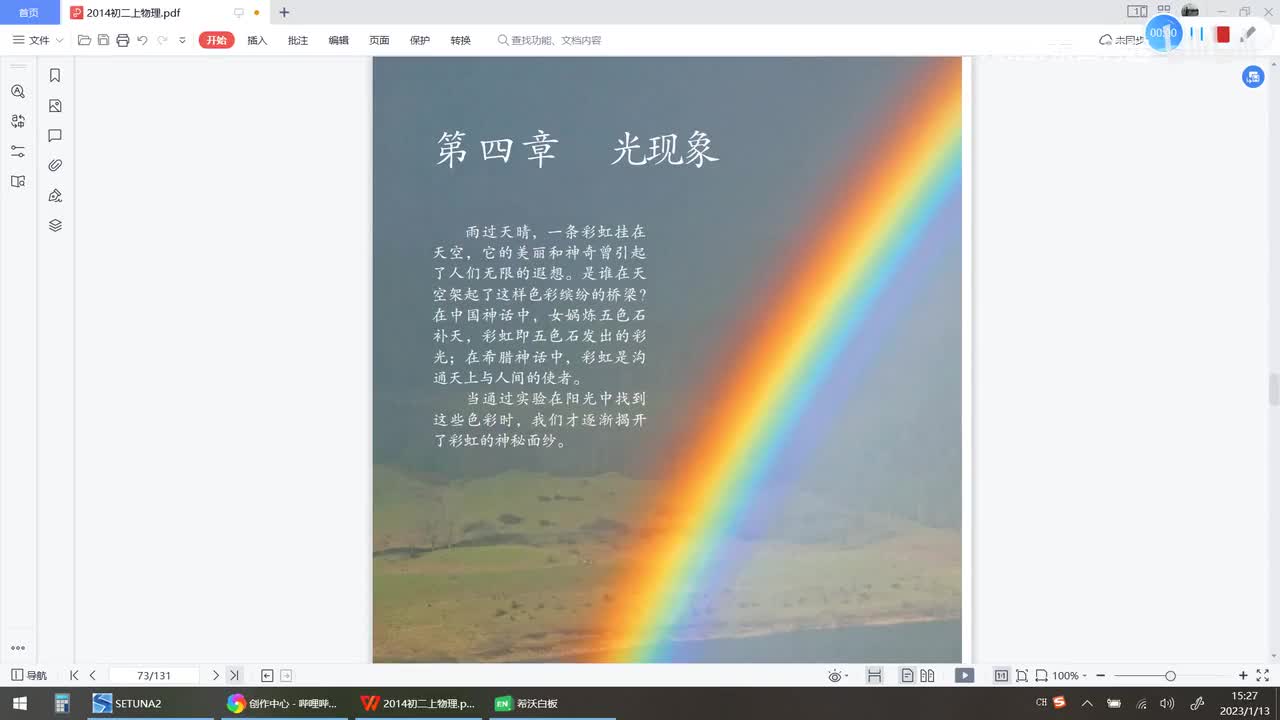Go to next page

click(215, 675)
